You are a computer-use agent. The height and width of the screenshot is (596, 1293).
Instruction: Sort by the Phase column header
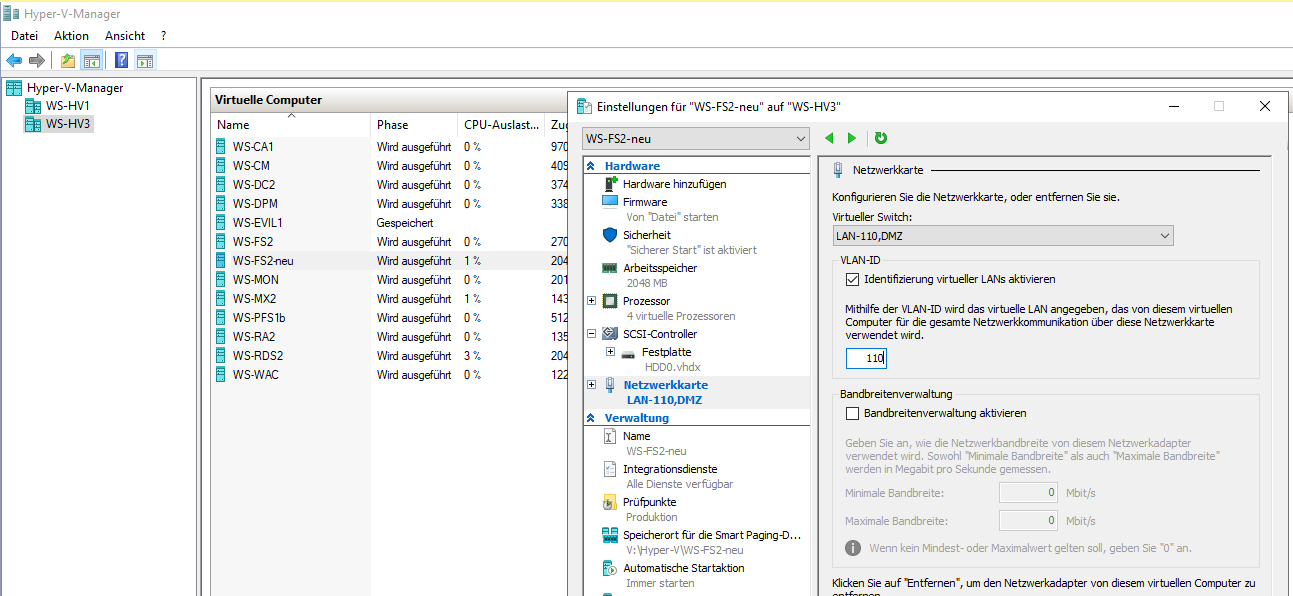point(415,125)
